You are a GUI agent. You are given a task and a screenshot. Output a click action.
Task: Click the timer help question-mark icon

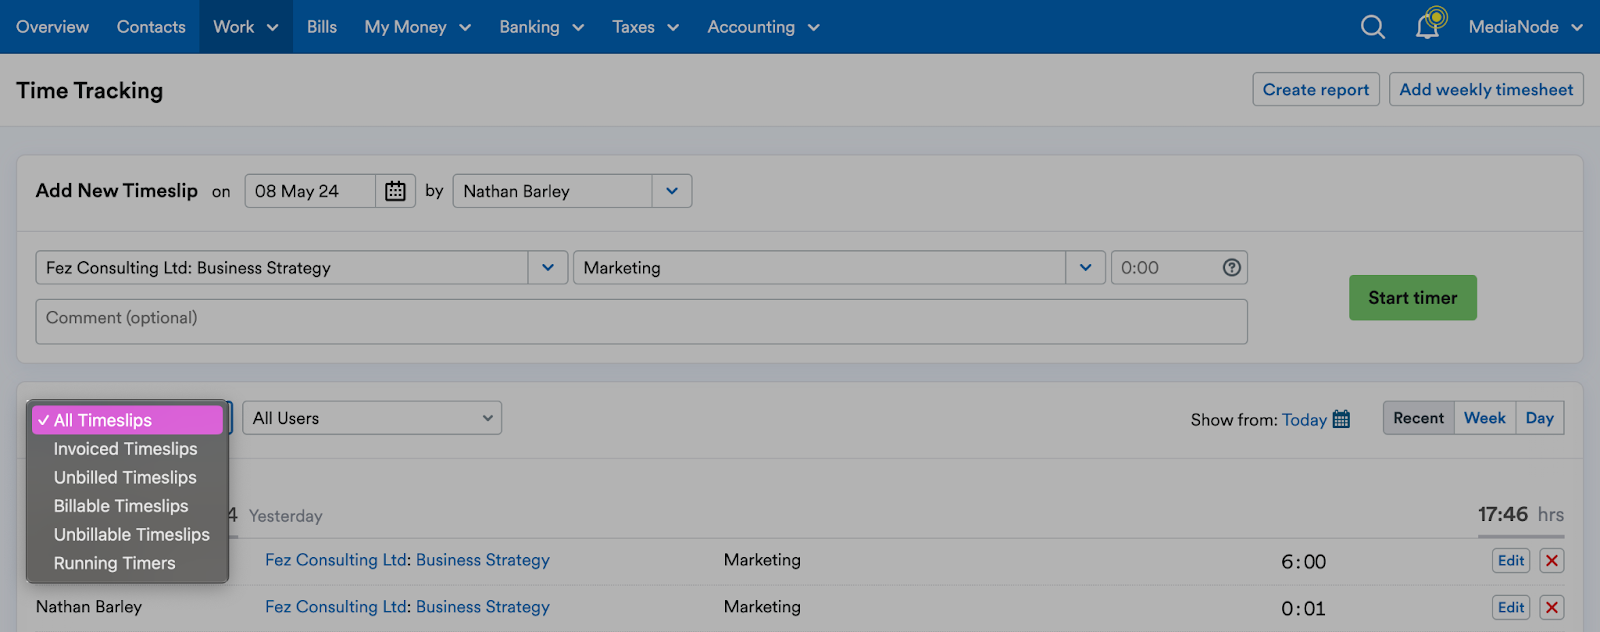(1232, 267)
